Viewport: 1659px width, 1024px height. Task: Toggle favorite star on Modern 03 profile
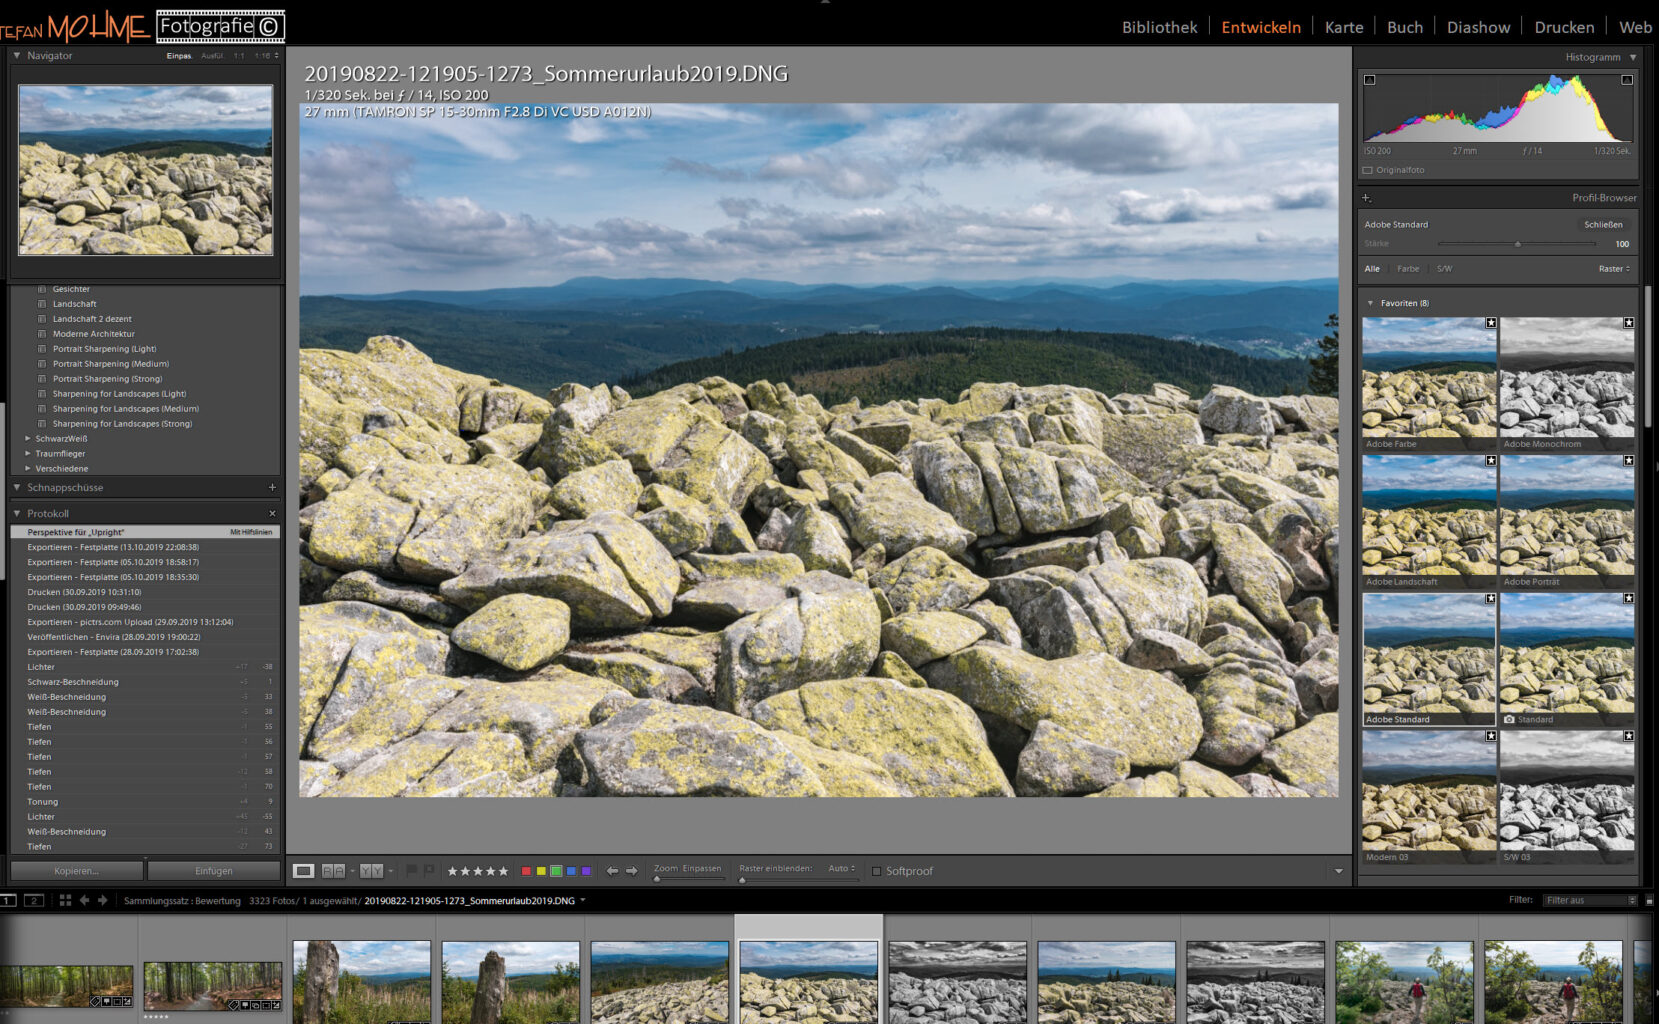pyautogui.click(x=1490, y=736)
